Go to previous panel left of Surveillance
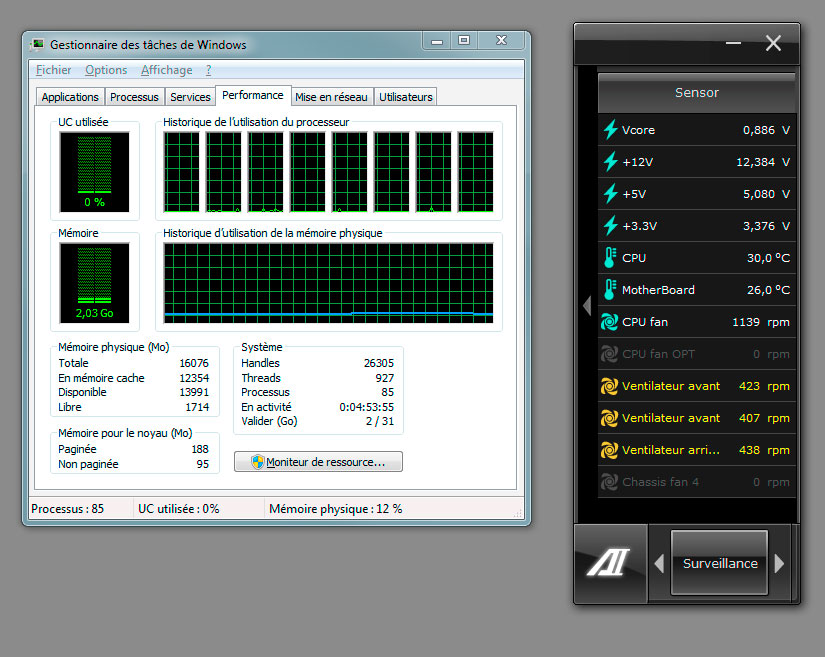The width and height of the screenshot is (825, 657). (659, 563)
